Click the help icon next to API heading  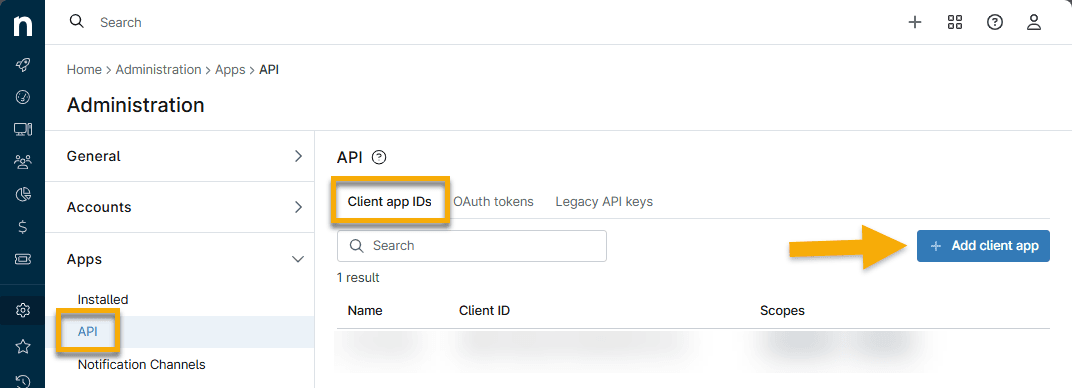379,158
